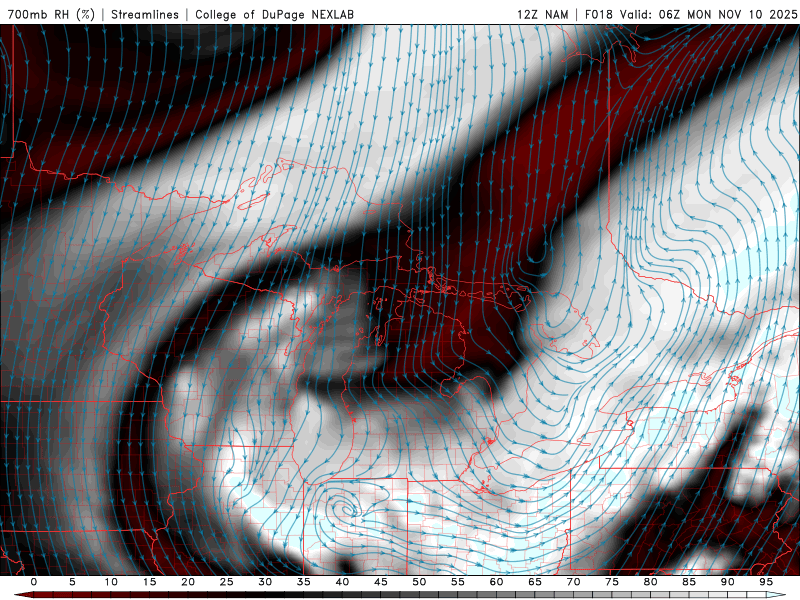The width and height of the screenshot is (800, 600).
Task: Select the colorbar value "10"
Action: 111,582
